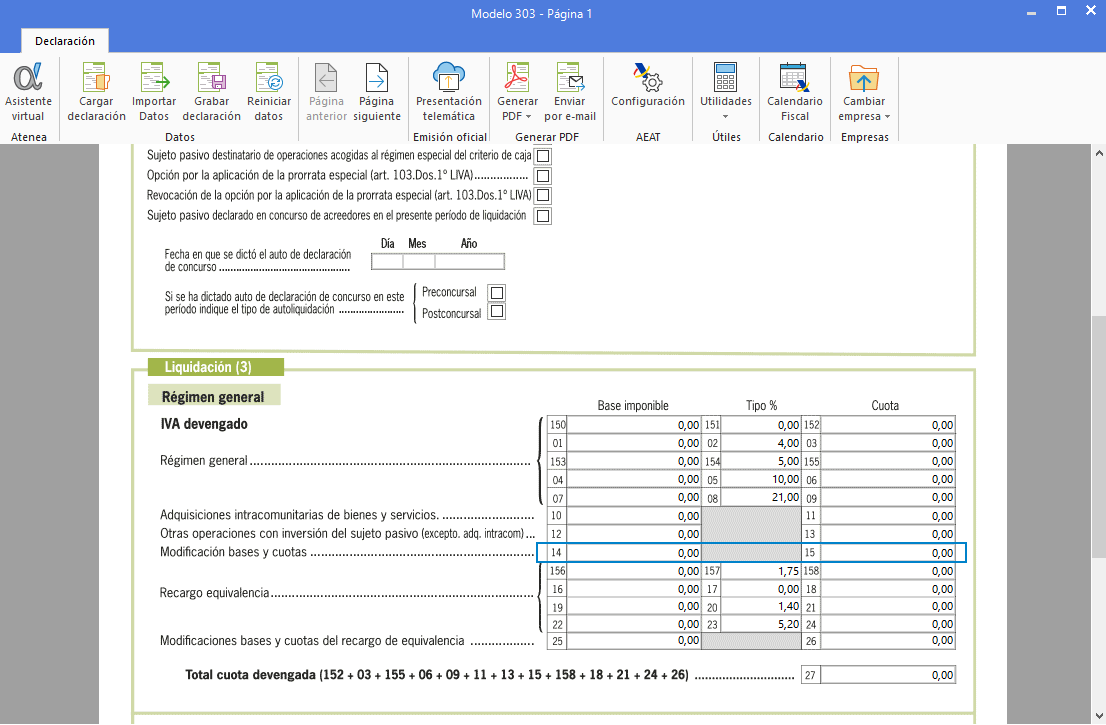Click the 'Régimen general' section heading
This screenshot has height=725, width=1106.
(x=214, y=396)
